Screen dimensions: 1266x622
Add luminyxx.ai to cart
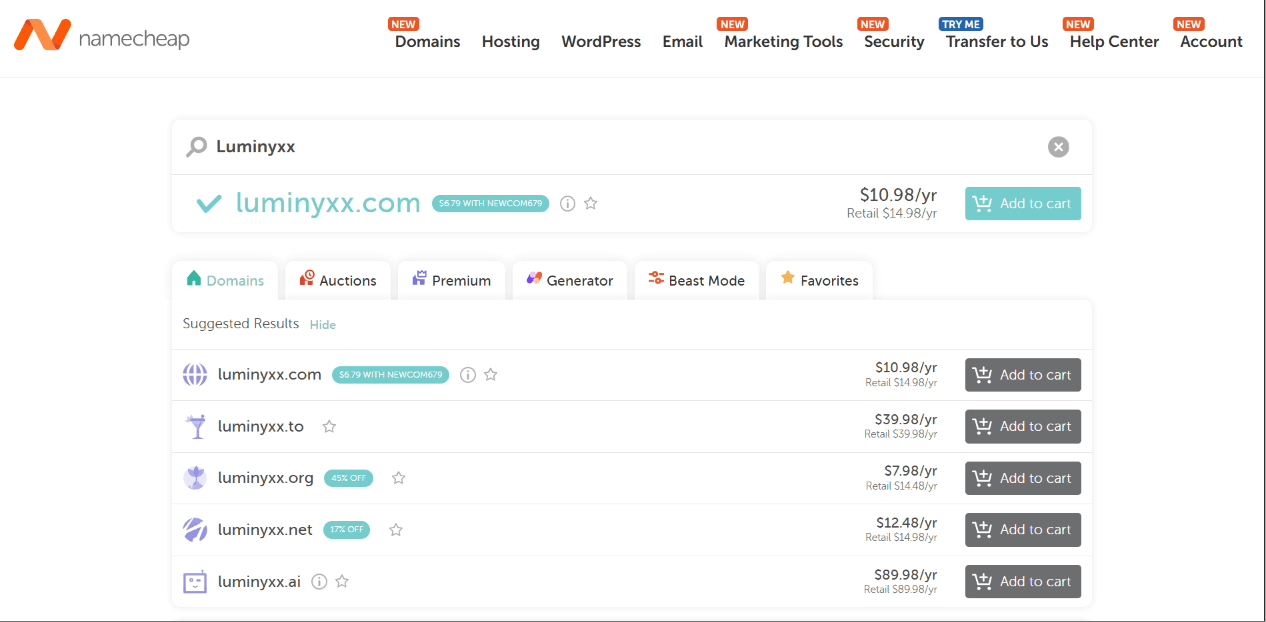[x=1023, y=581]
